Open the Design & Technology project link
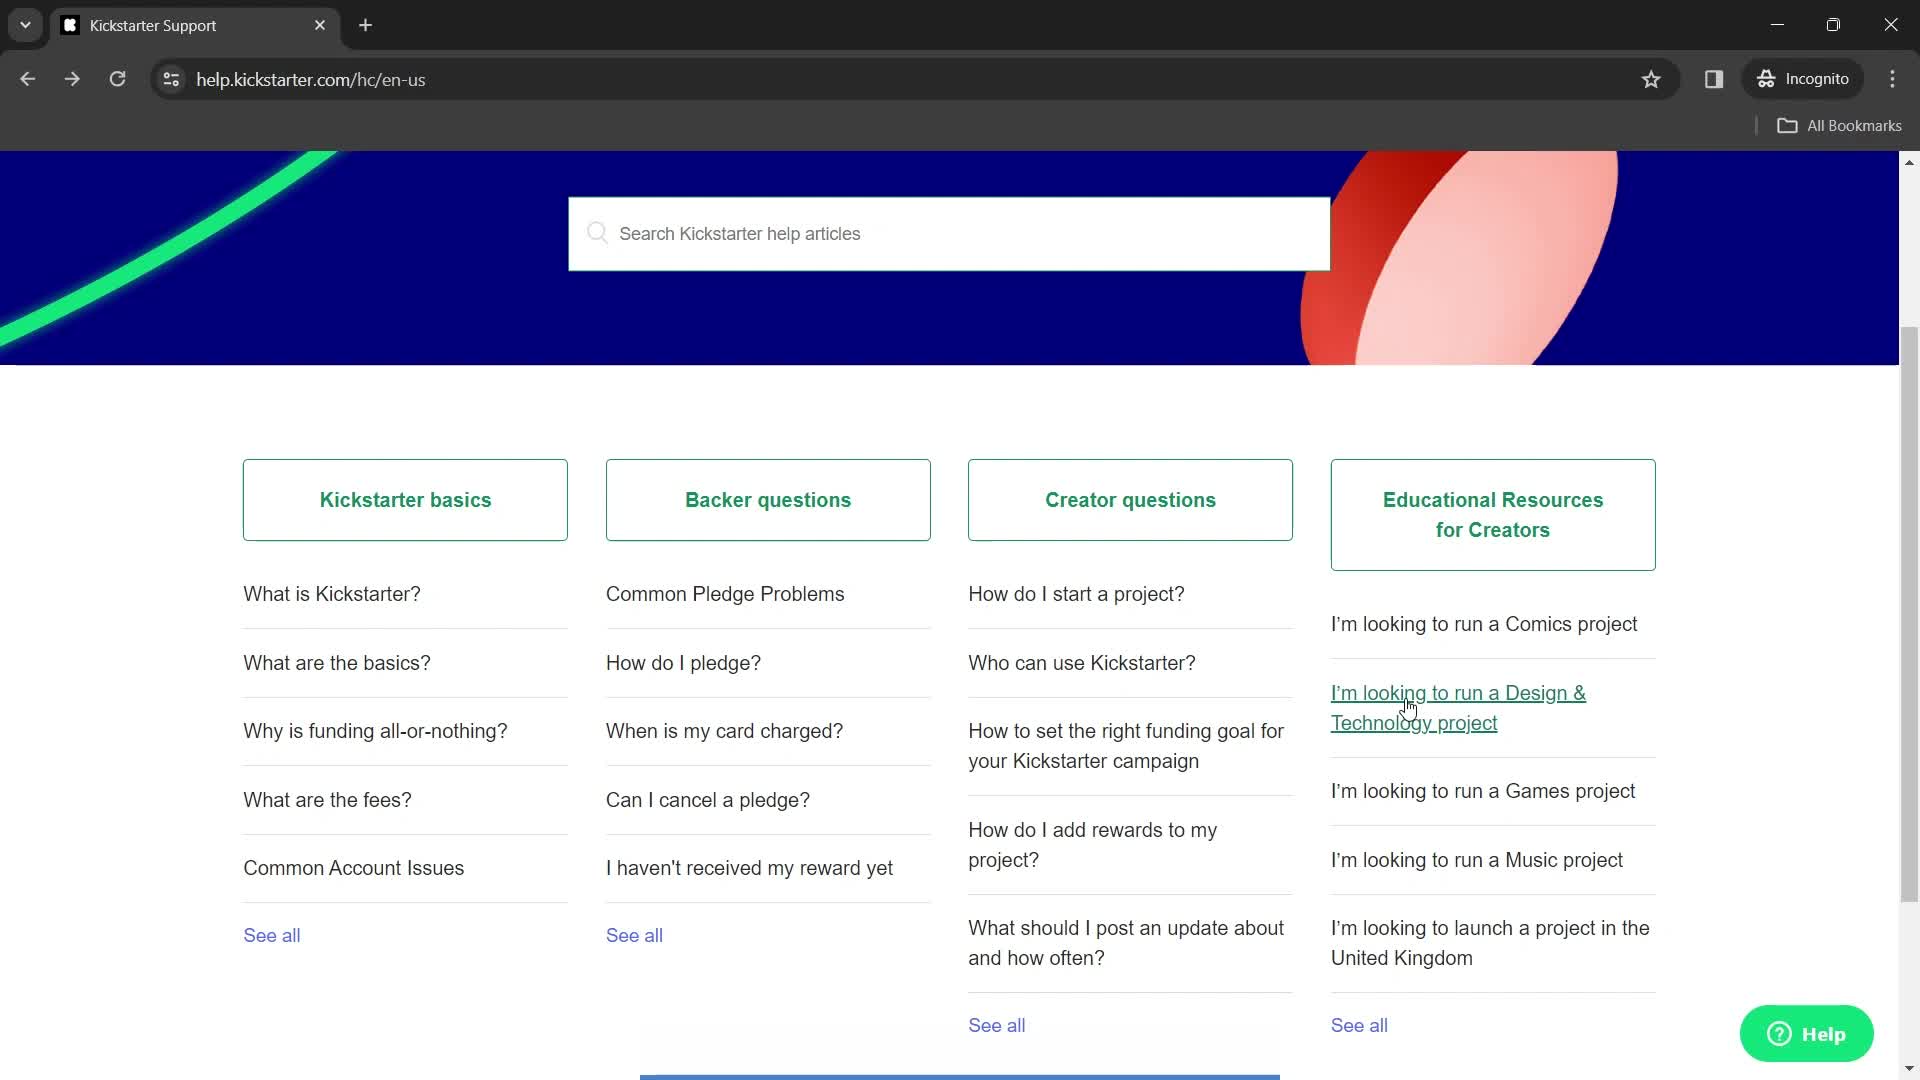 pos(1458,708)
